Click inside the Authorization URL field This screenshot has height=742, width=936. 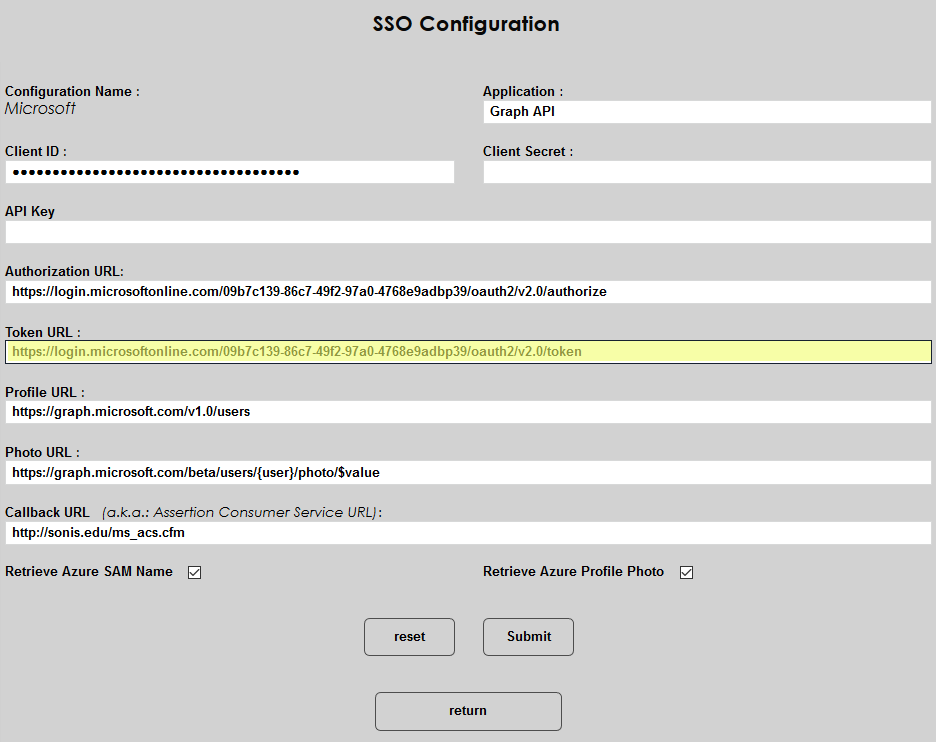[467, 292]
